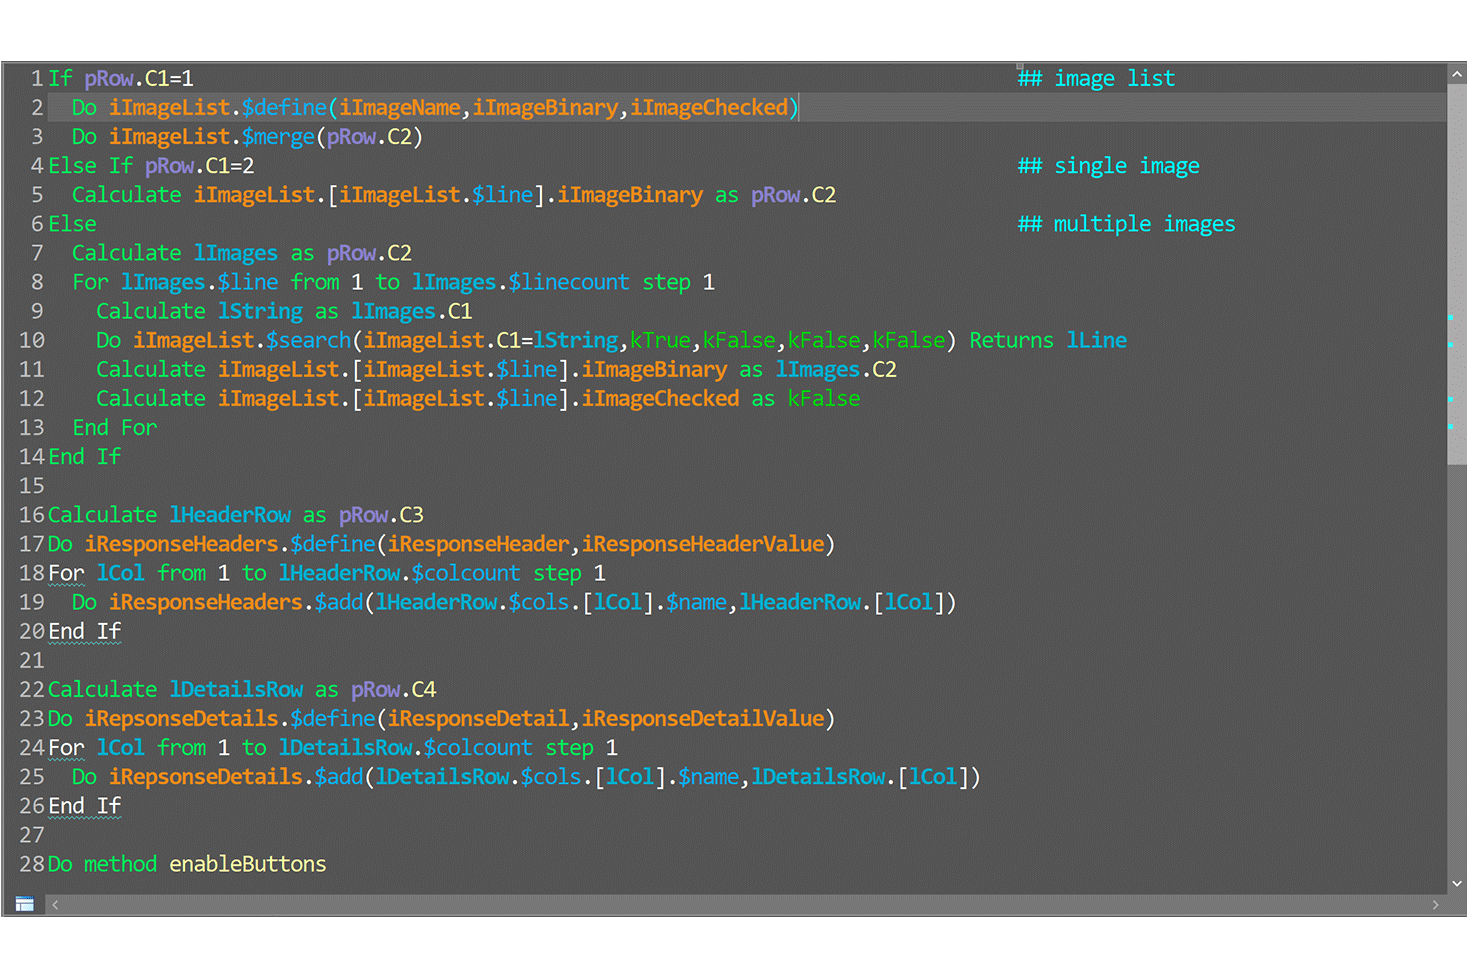1467x978 pixels.
Task: Click the up arrow on the vertical scrollbar
Action: (1456, 72)
